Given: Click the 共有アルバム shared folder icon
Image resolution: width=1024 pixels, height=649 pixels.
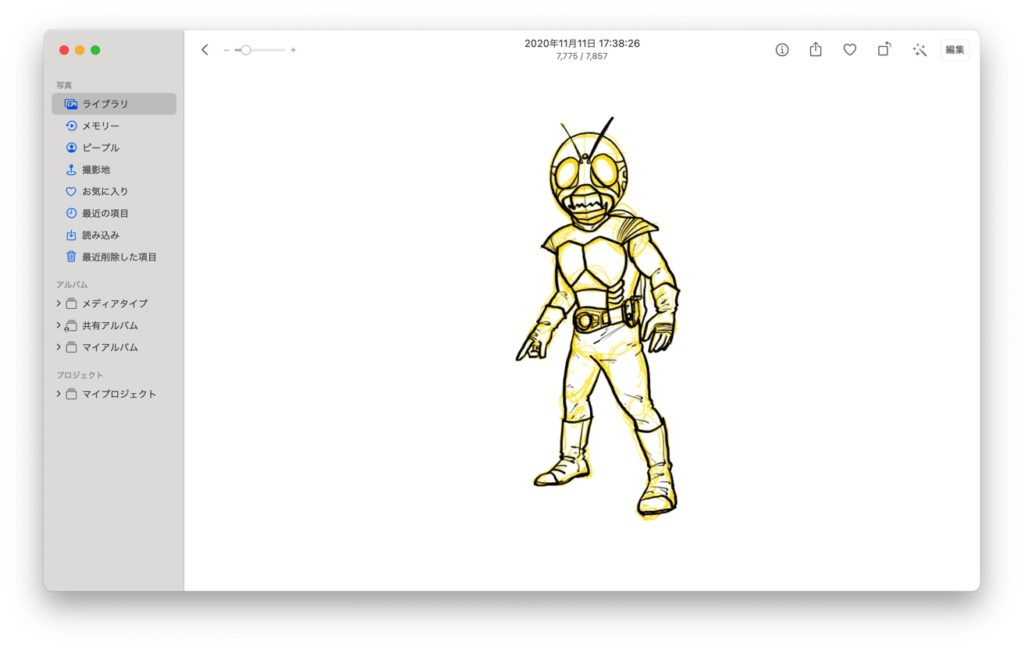Looking at the screenshot, I should coord(71,325).
